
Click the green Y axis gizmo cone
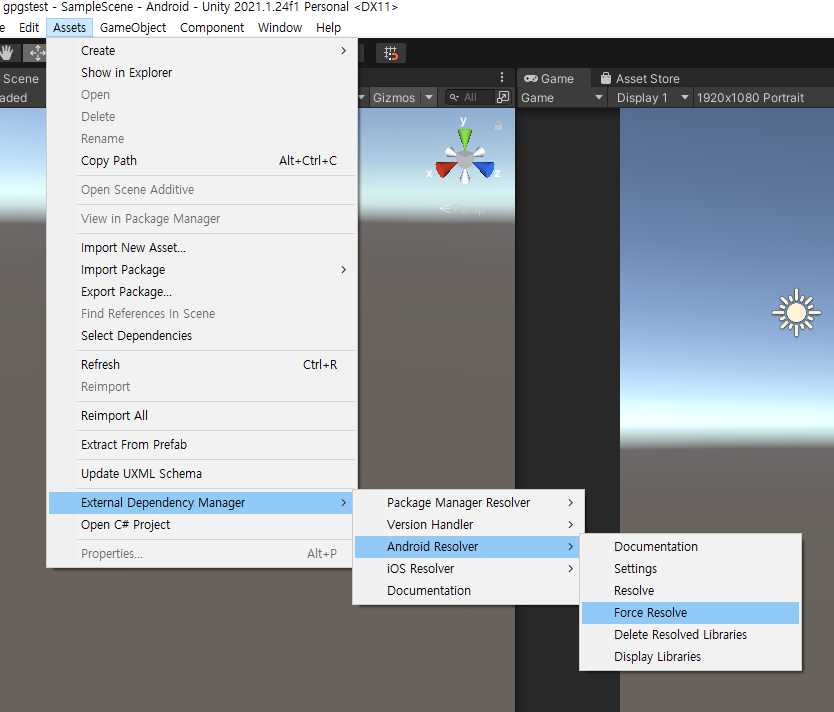pos(464,138)
